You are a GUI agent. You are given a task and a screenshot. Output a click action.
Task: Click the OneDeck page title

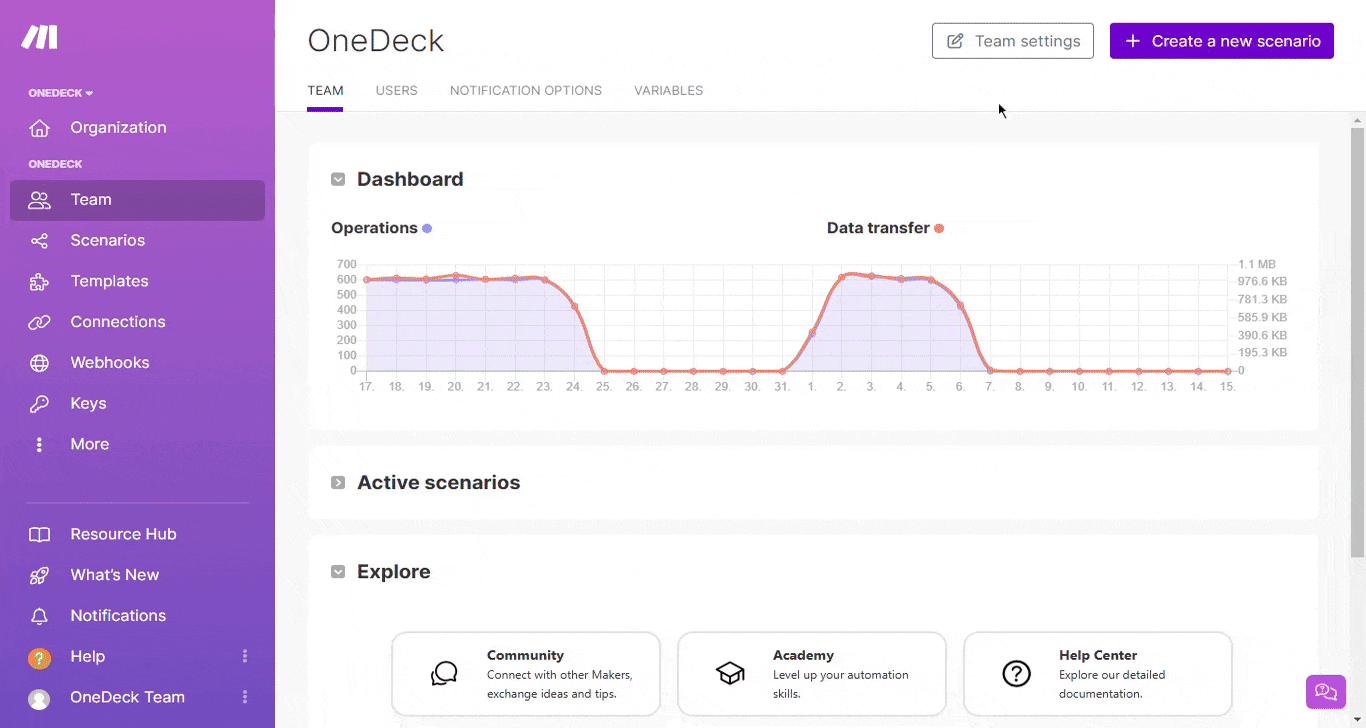(x=376, y=41)
